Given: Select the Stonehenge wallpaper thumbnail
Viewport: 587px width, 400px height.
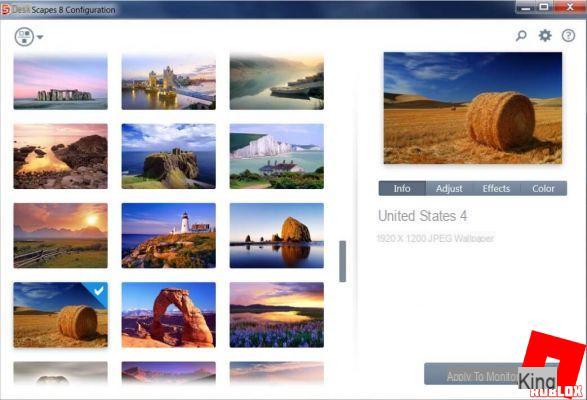Looking at the screenshot, I should (x=61, y=82).
